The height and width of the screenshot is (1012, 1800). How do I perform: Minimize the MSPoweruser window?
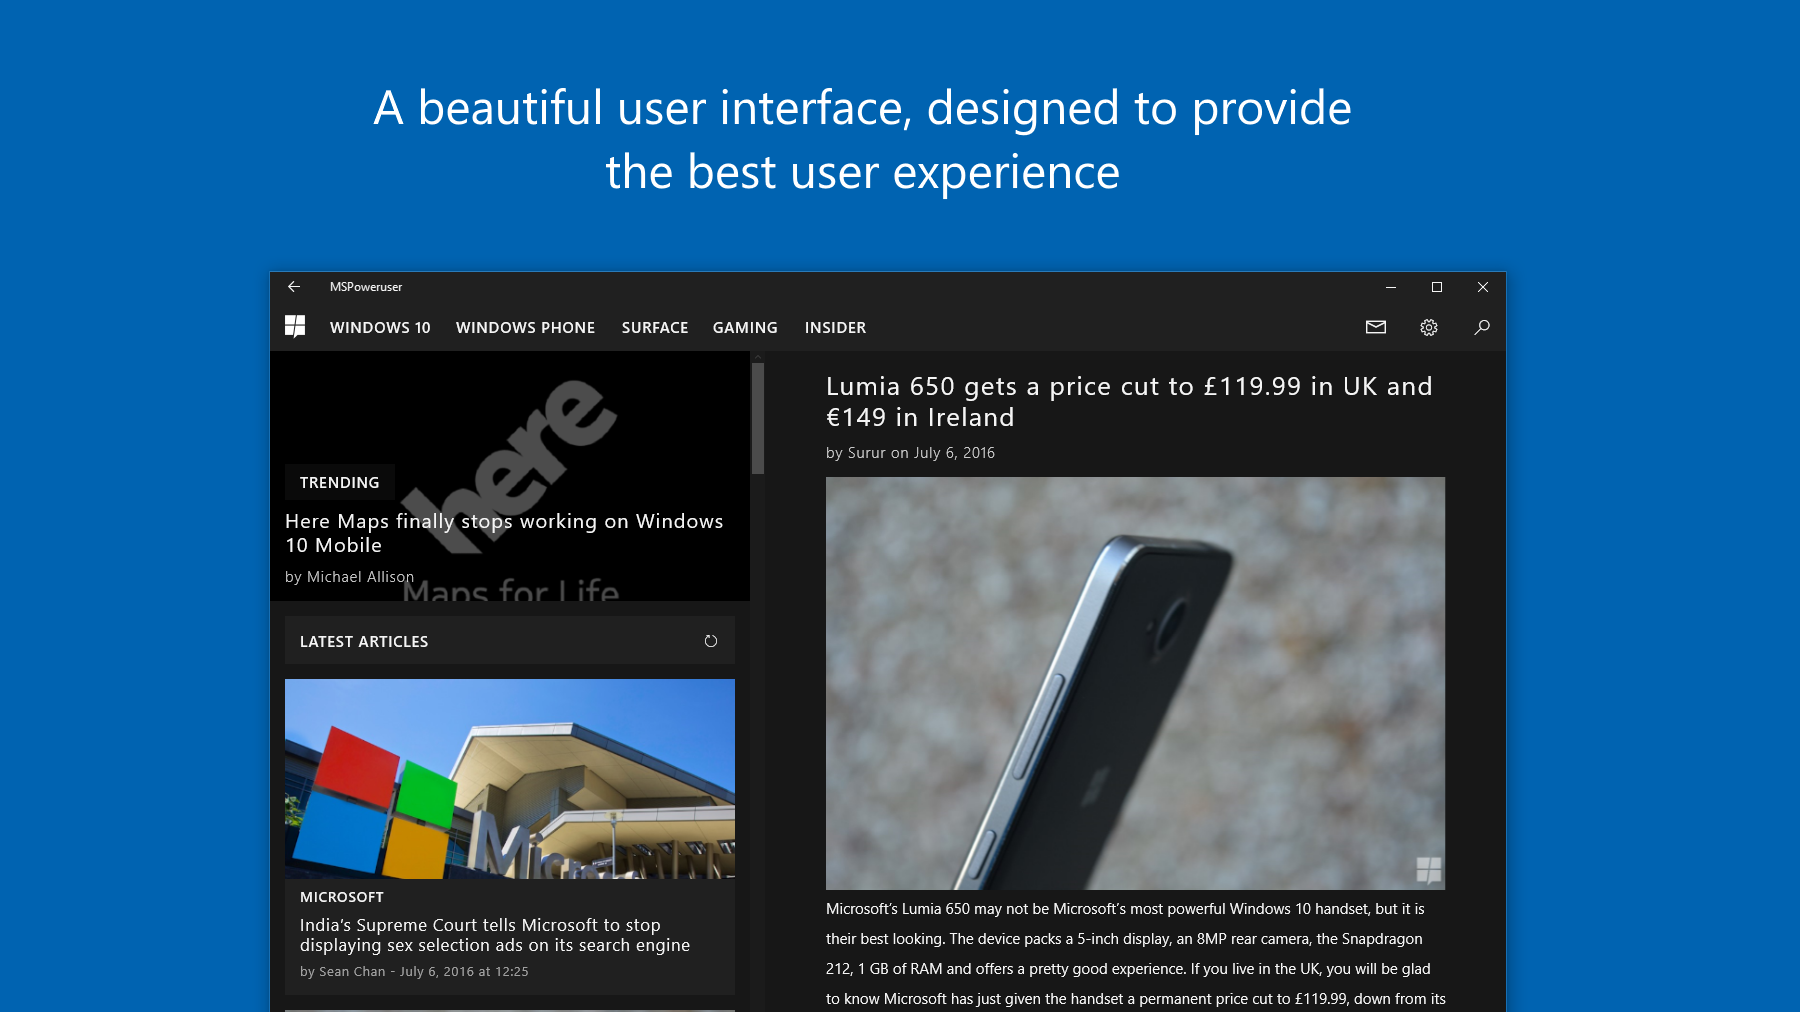(x=1391, y=287)
